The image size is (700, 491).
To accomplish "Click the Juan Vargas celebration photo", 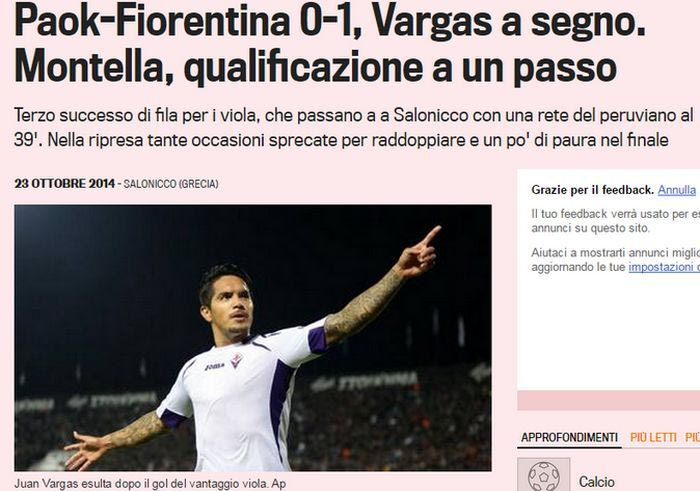I will click(x=253, y=338).
